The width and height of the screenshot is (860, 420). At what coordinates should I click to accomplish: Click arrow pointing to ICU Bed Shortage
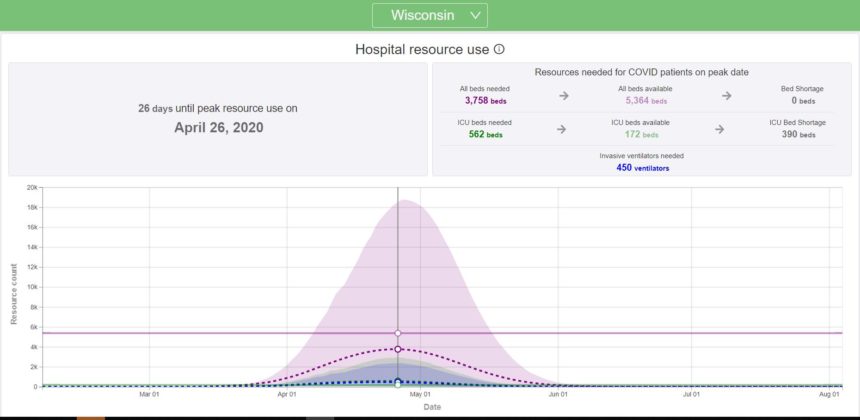(720, 130)
